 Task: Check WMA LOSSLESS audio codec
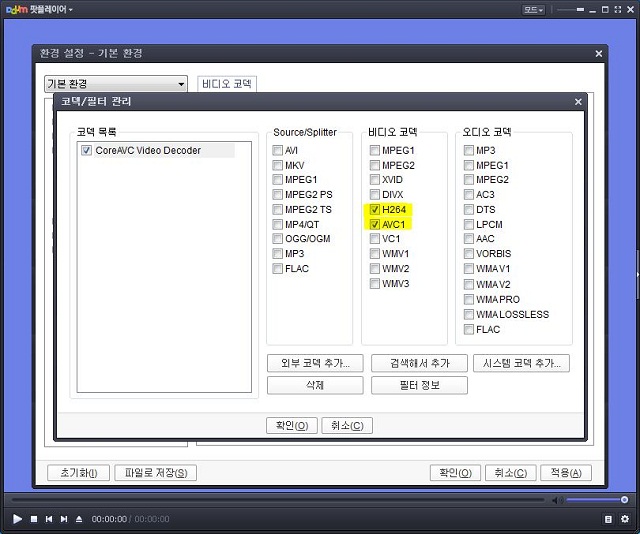click(469, 314)
